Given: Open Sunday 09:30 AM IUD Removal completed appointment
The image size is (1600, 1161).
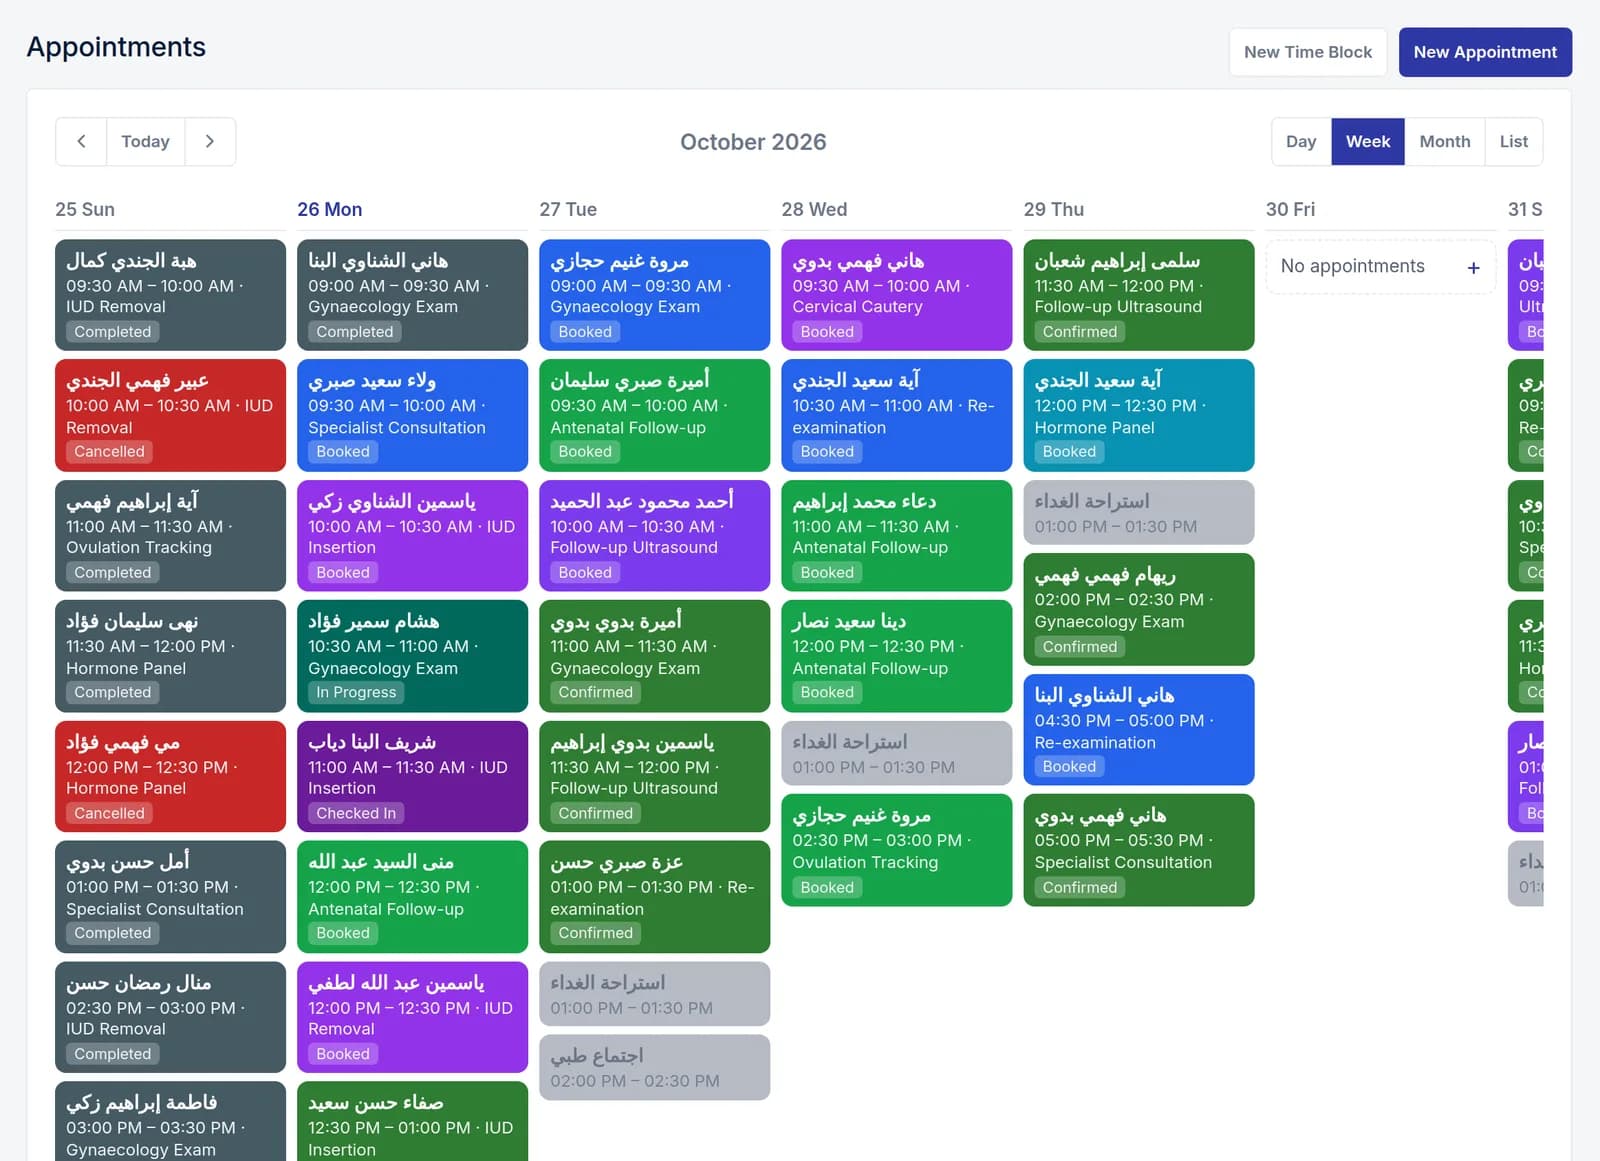Looking at the screenshot, I should tap(170, 295).
